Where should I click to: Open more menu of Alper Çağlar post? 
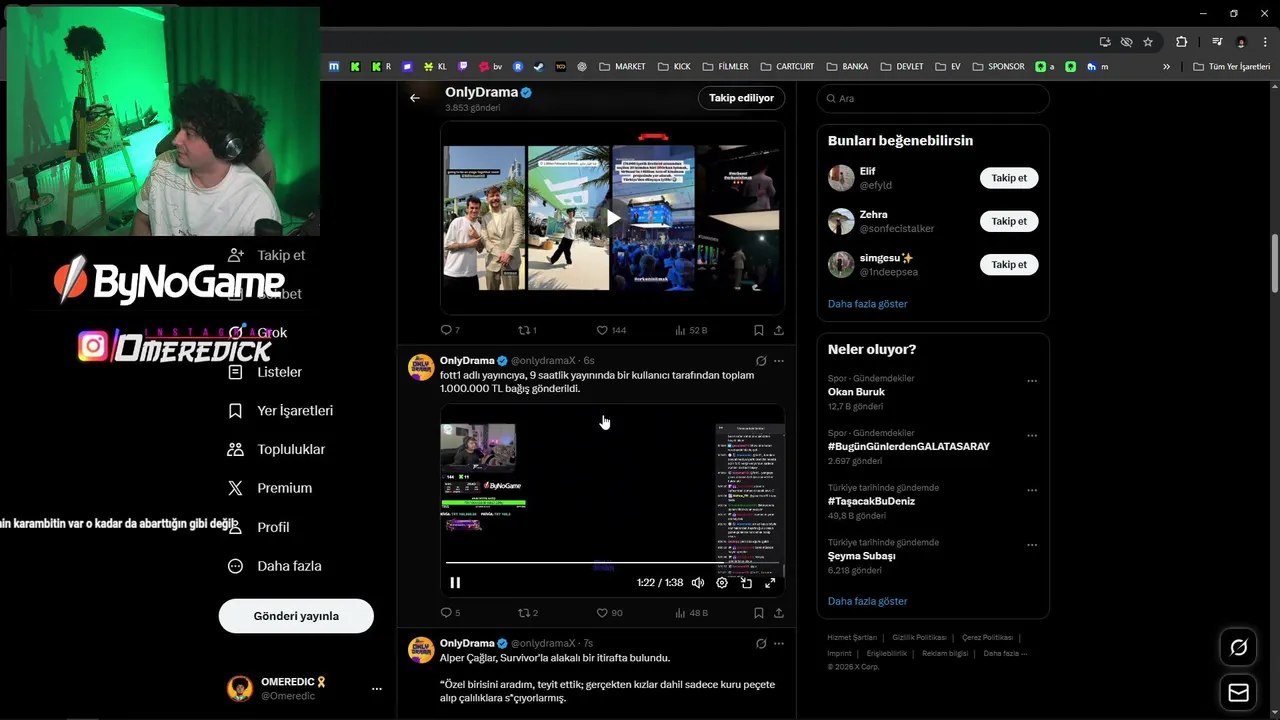tap(779, 644)
